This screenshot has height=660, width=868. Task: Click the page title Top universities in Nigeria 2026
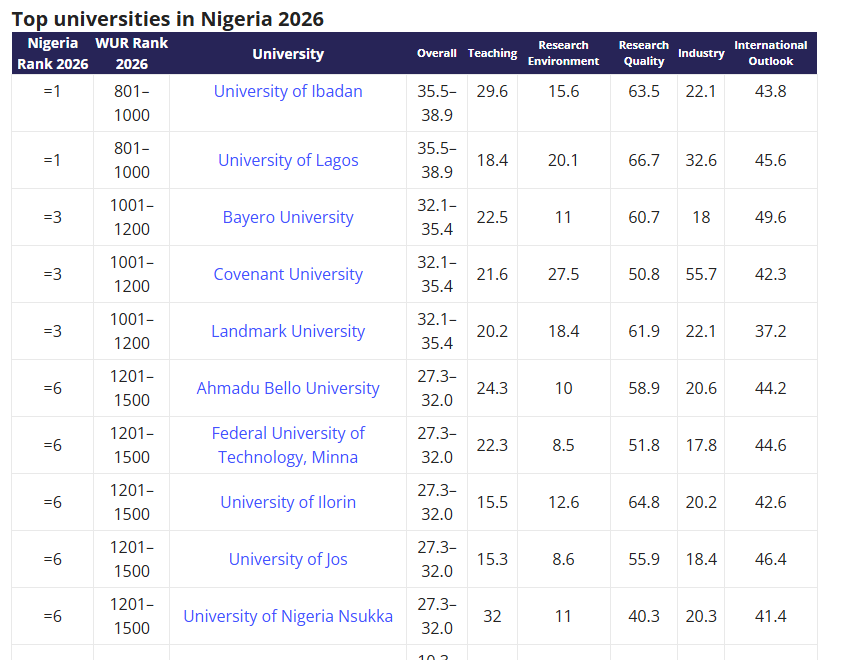point(168,19)
